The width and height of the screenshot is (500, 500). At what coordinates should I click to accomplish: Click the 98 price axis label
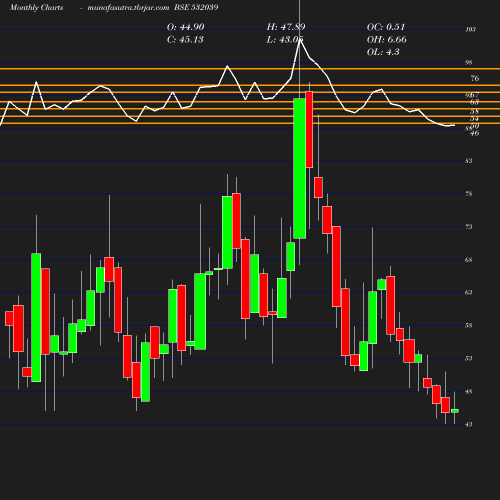click(469, 62)
